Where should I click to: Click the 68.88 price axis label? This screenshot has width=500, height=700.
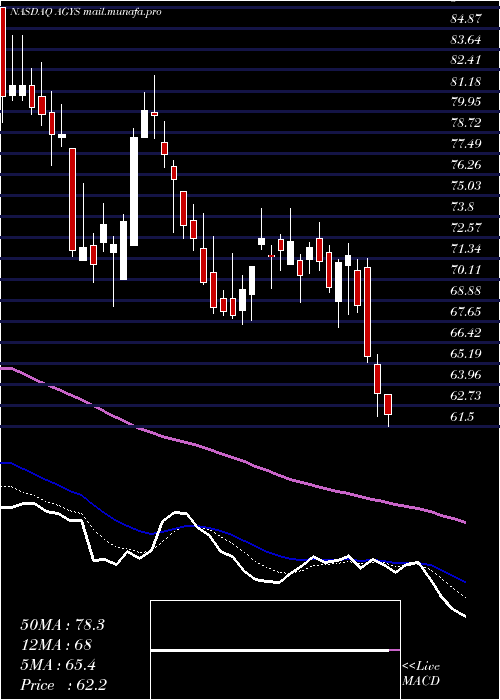click(x=466, y=290)
